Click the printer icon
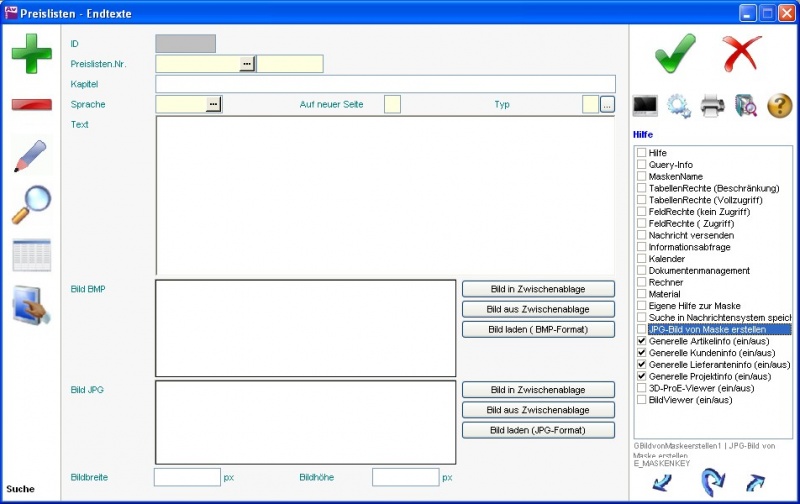Viewport: 800px width, 504px height. click(711, 105)
